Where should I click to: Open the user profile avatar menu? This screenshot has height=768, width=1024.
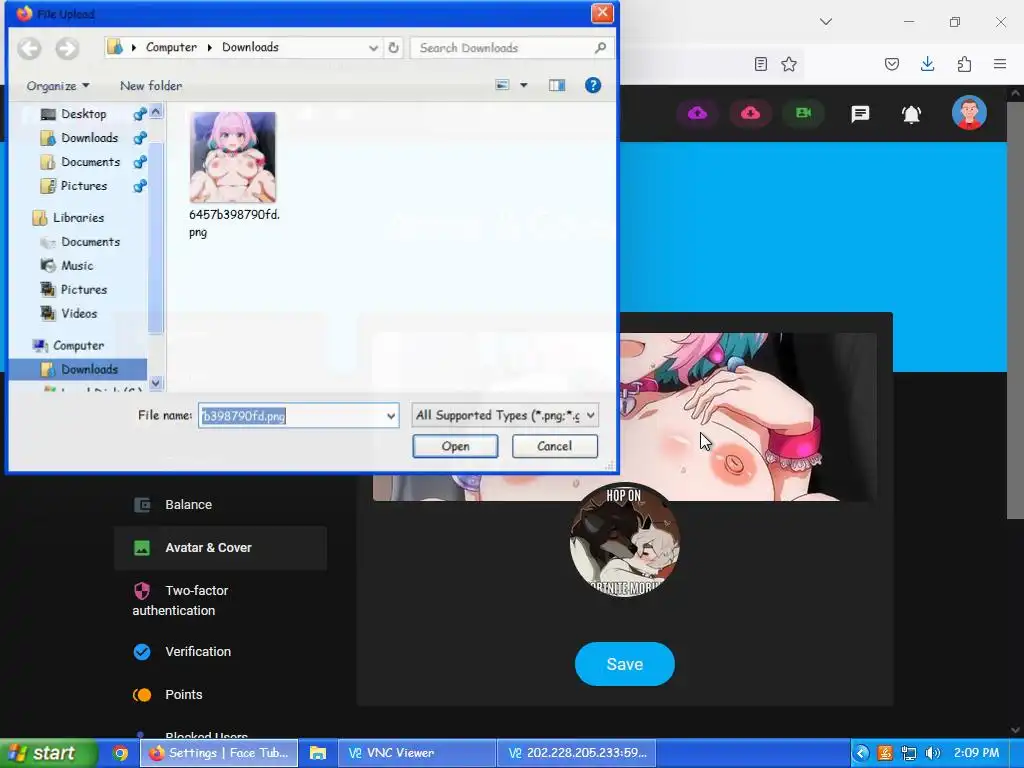coord(969,113)
